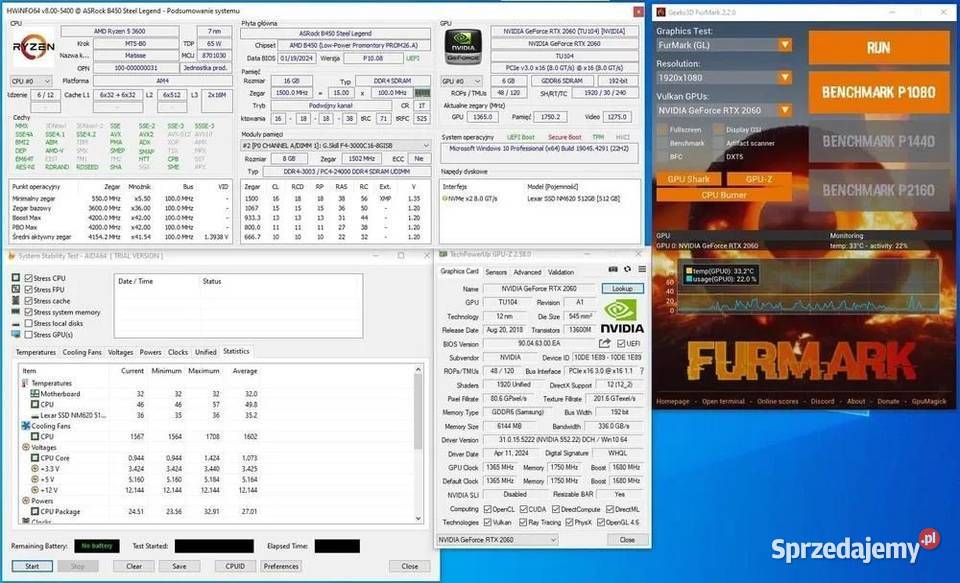
Task: Enable the Stress local disks checkbox
Action: coord(28,323)
